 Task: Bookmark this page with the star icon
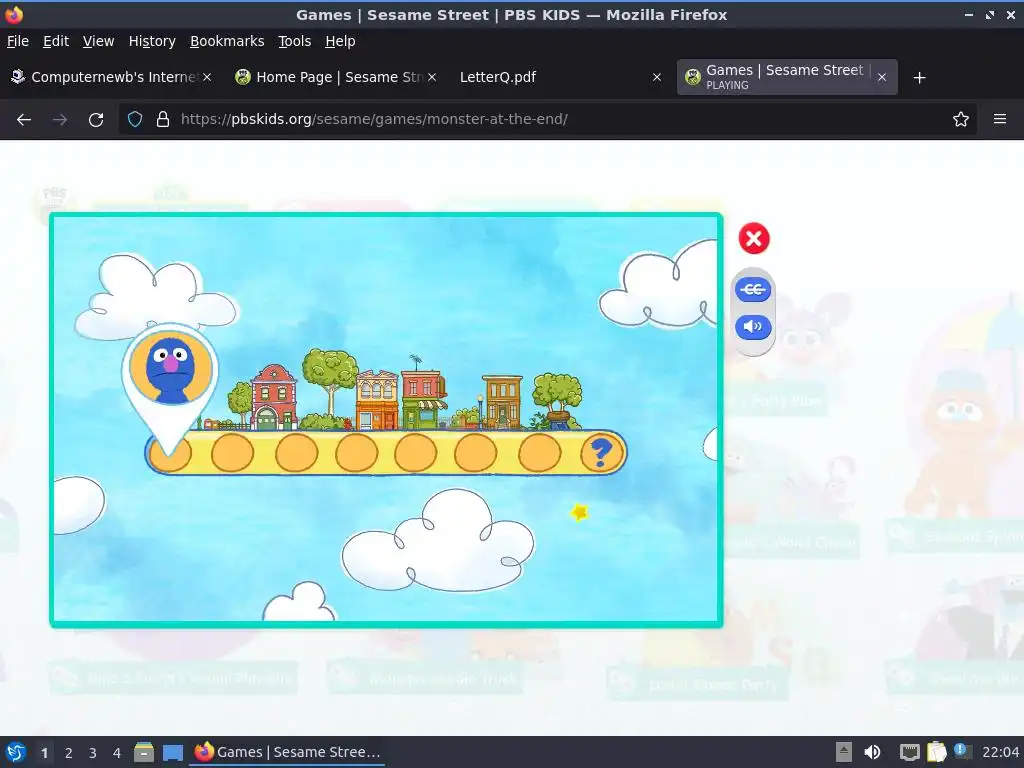[x=961, y=120]
